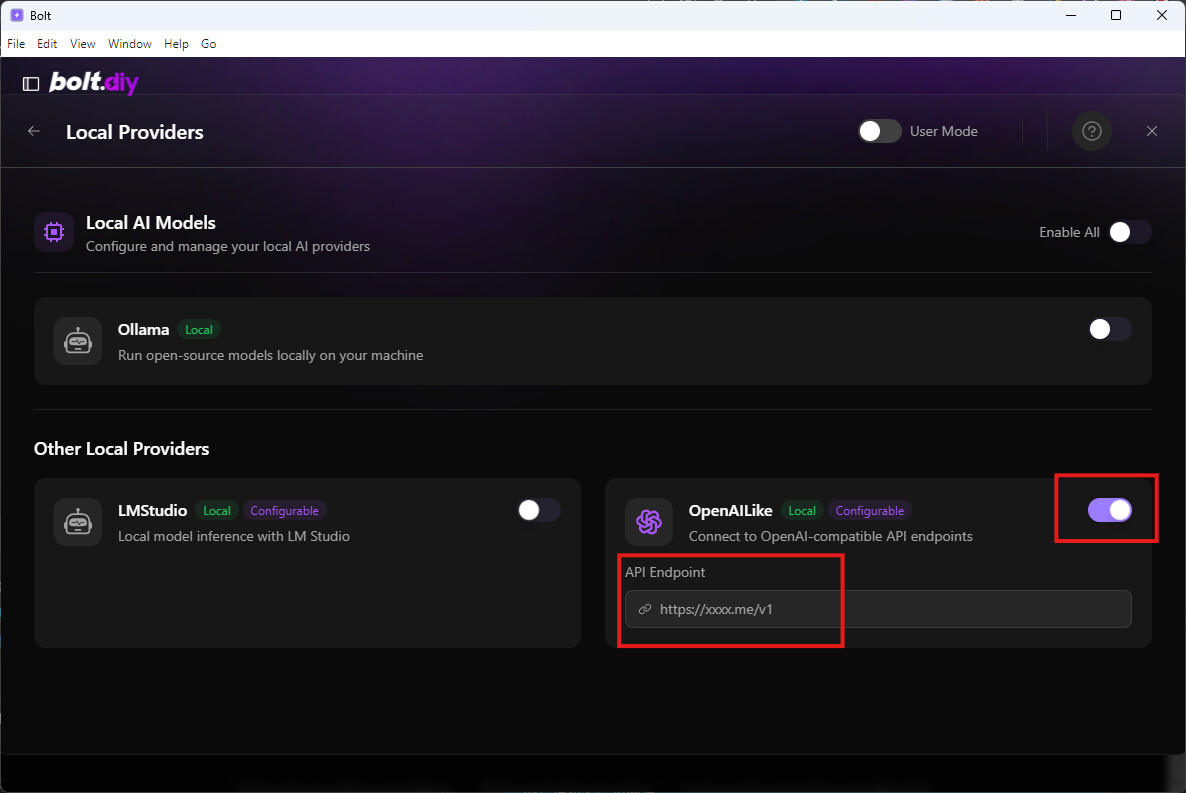1186x793 pixels.
Task: Open the Go menu
Action: pyautogui.click(x=209, y=44)
